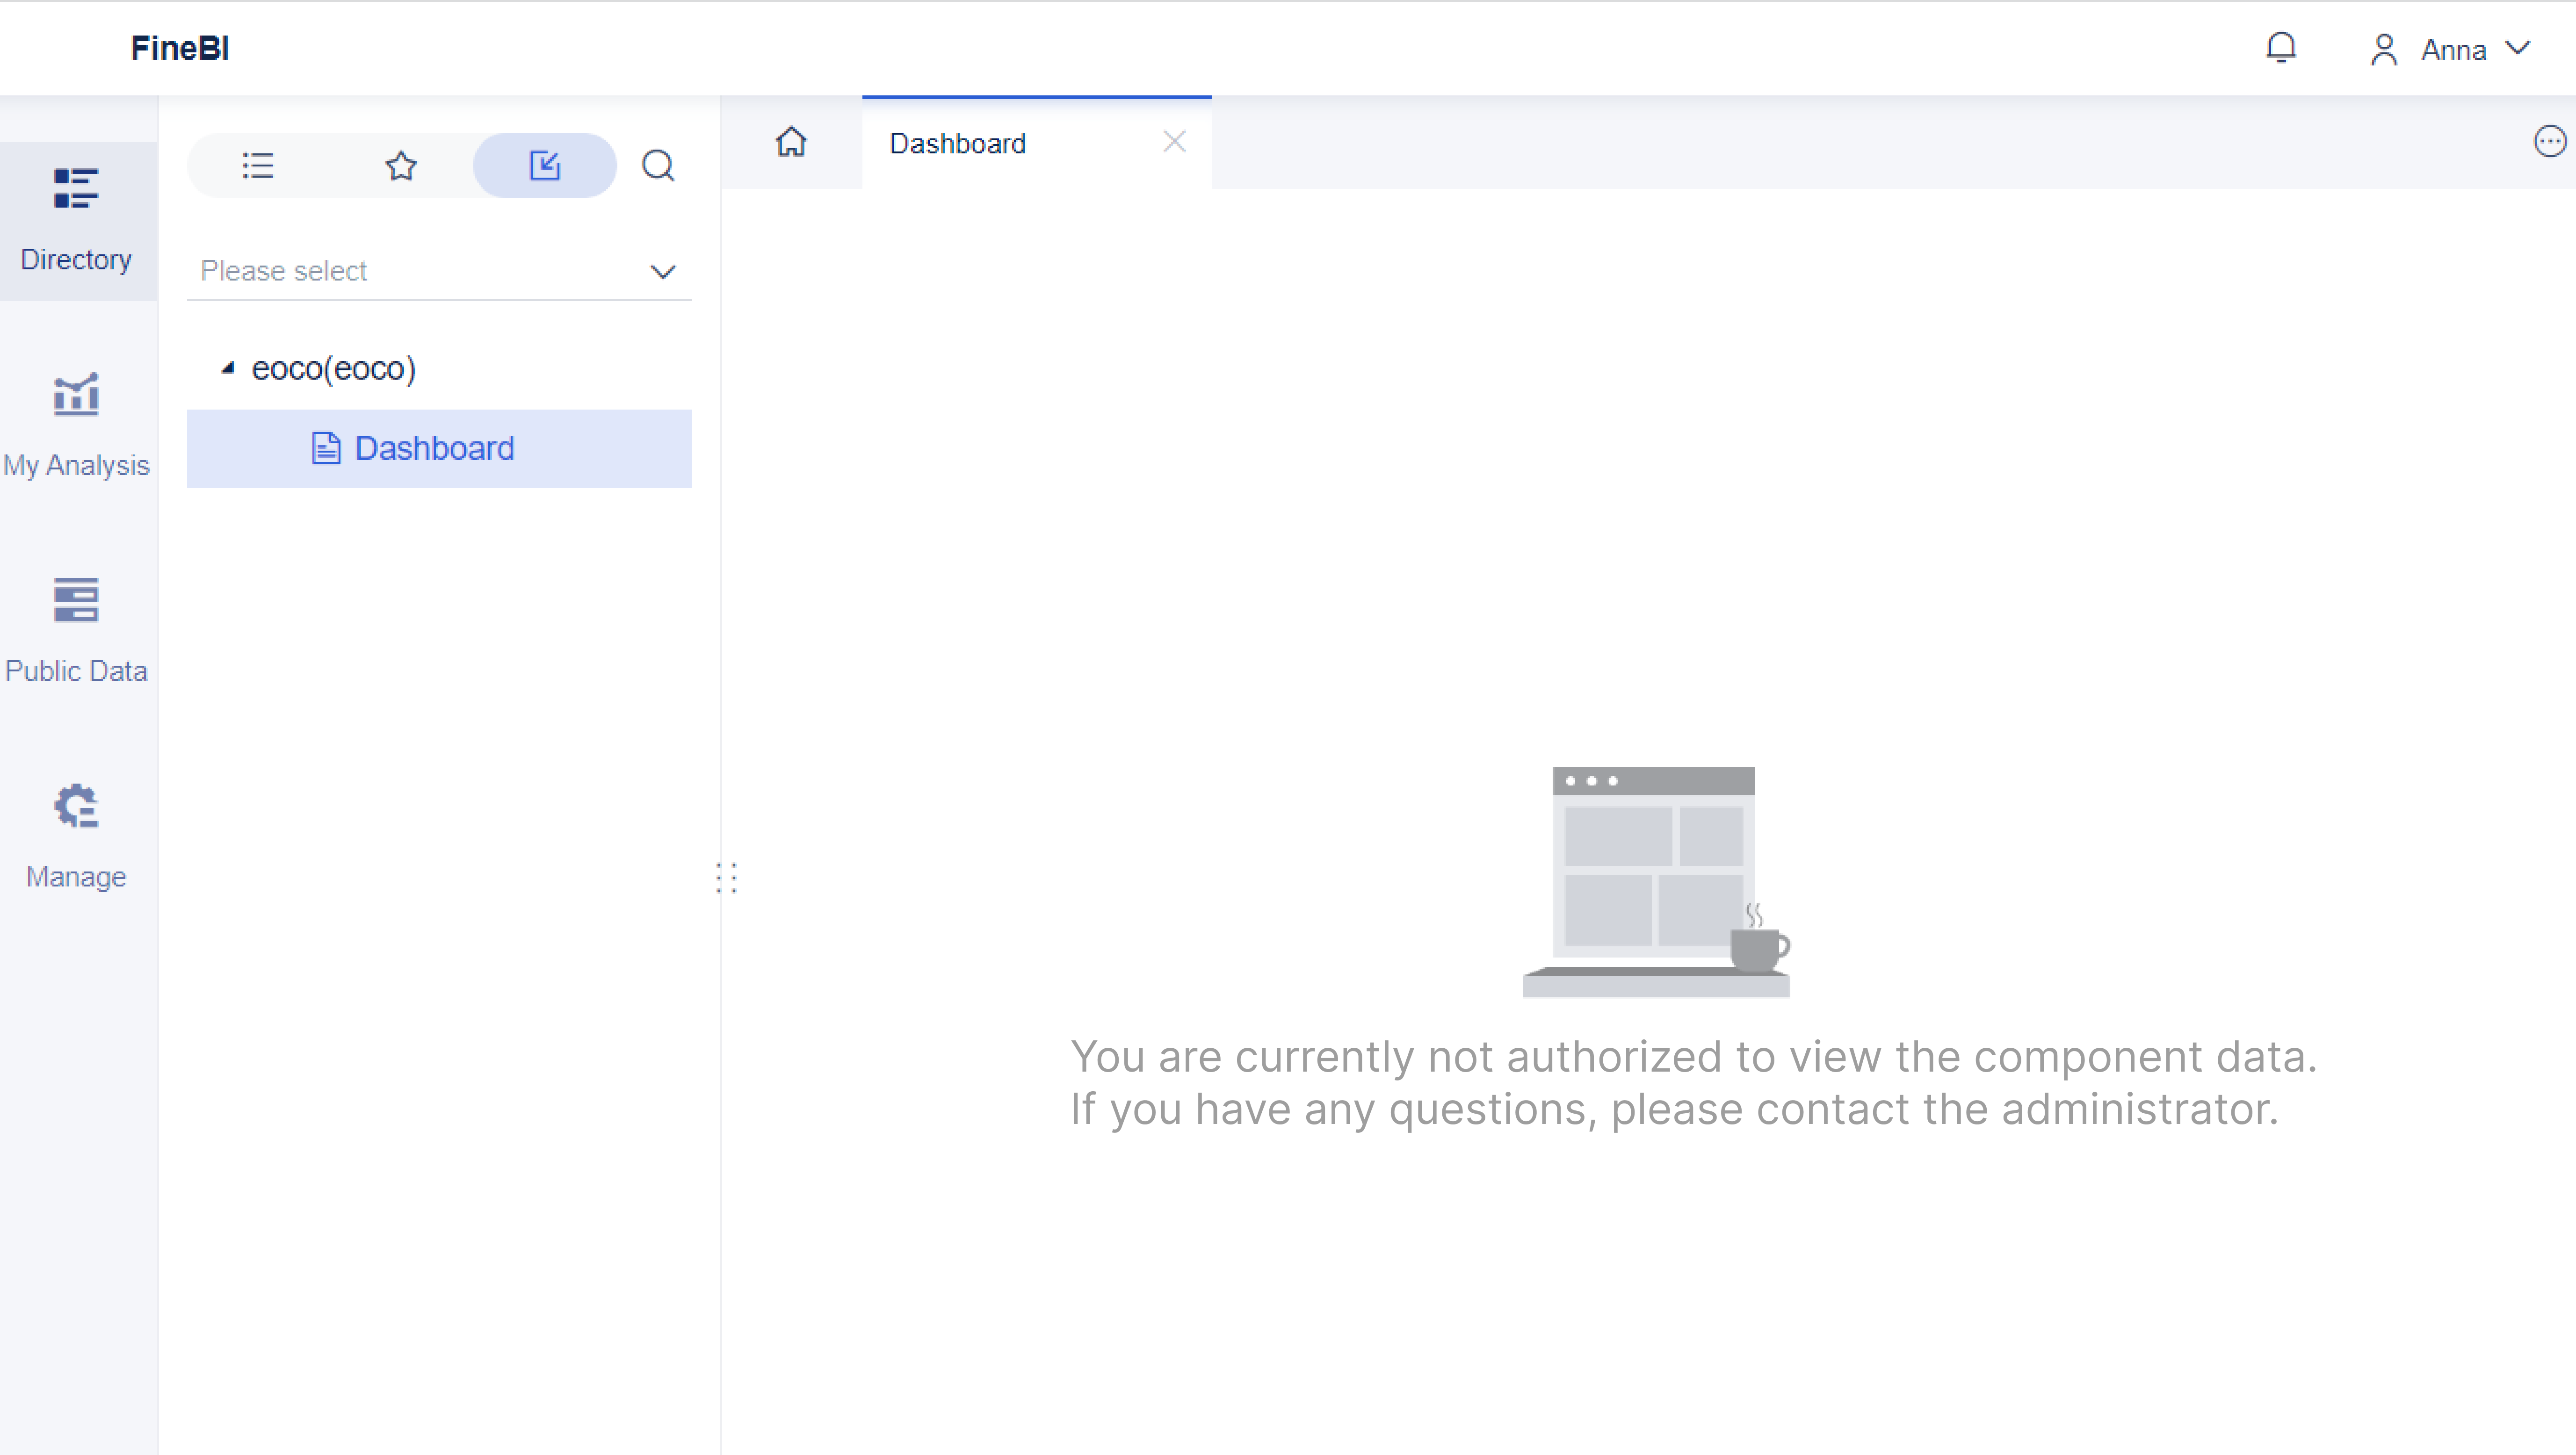This screenshot has width=2576, height=1455.
Task: Toggle the more options ellipsis menu
Action: point(2549,141)
